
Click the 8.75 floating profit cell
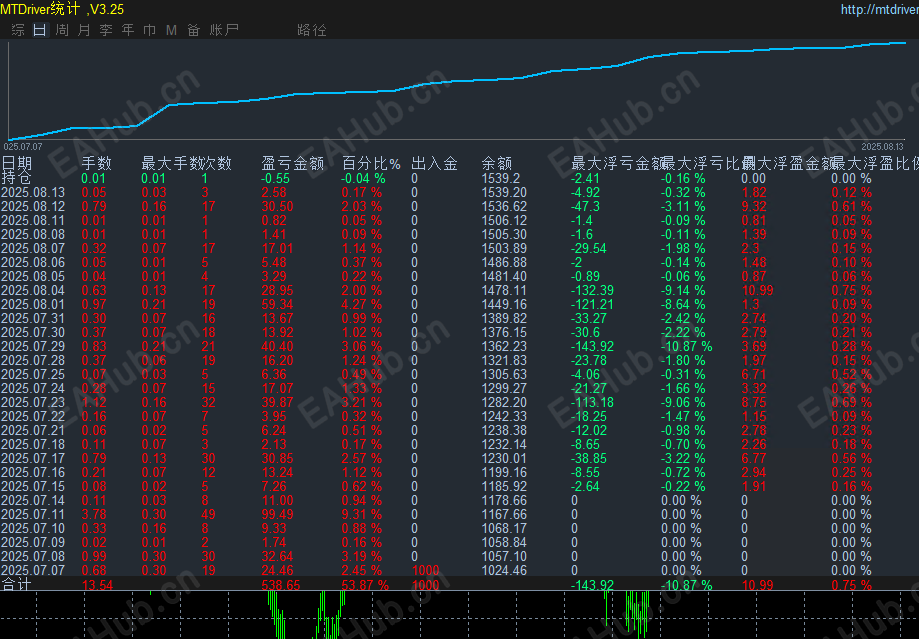tap(753, 403)
